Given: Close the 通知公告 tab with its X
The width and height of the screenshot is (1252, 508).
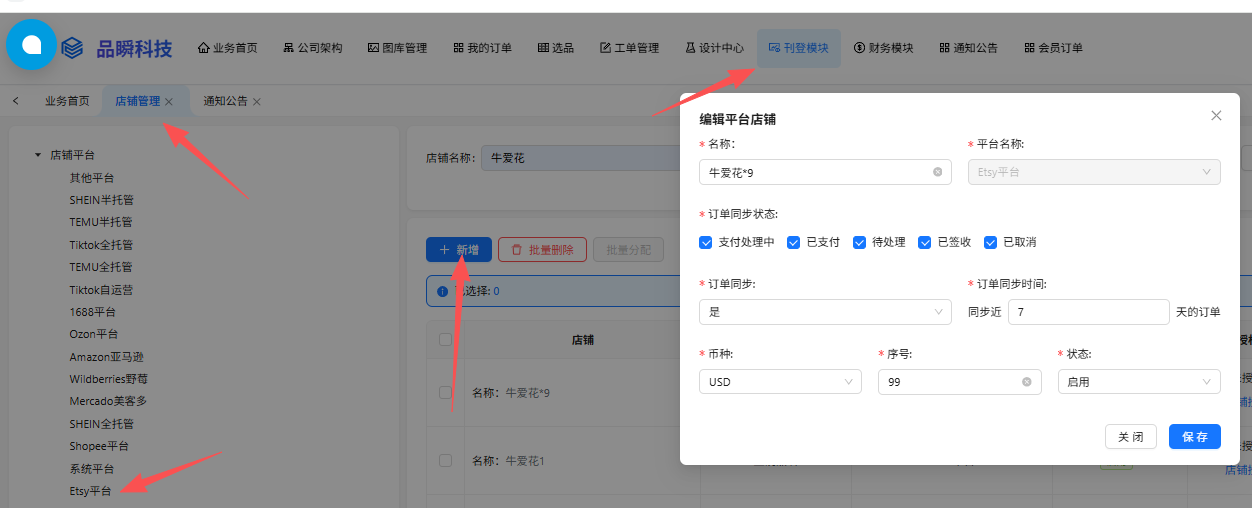Looking at the screenshot, I should pyautogui.click(x=257, y=102).
